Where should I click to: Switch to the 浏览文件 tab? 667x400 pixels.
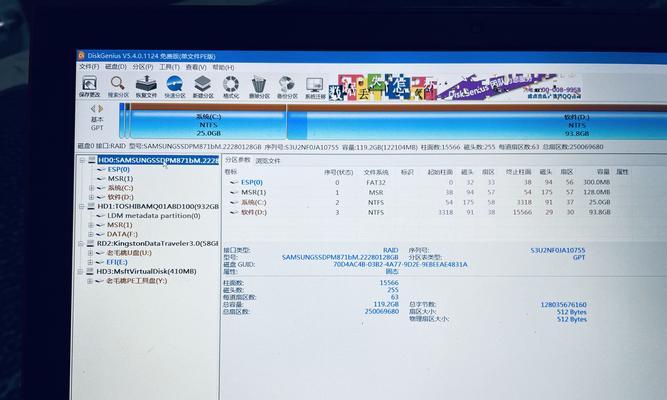tap(268, 161)
